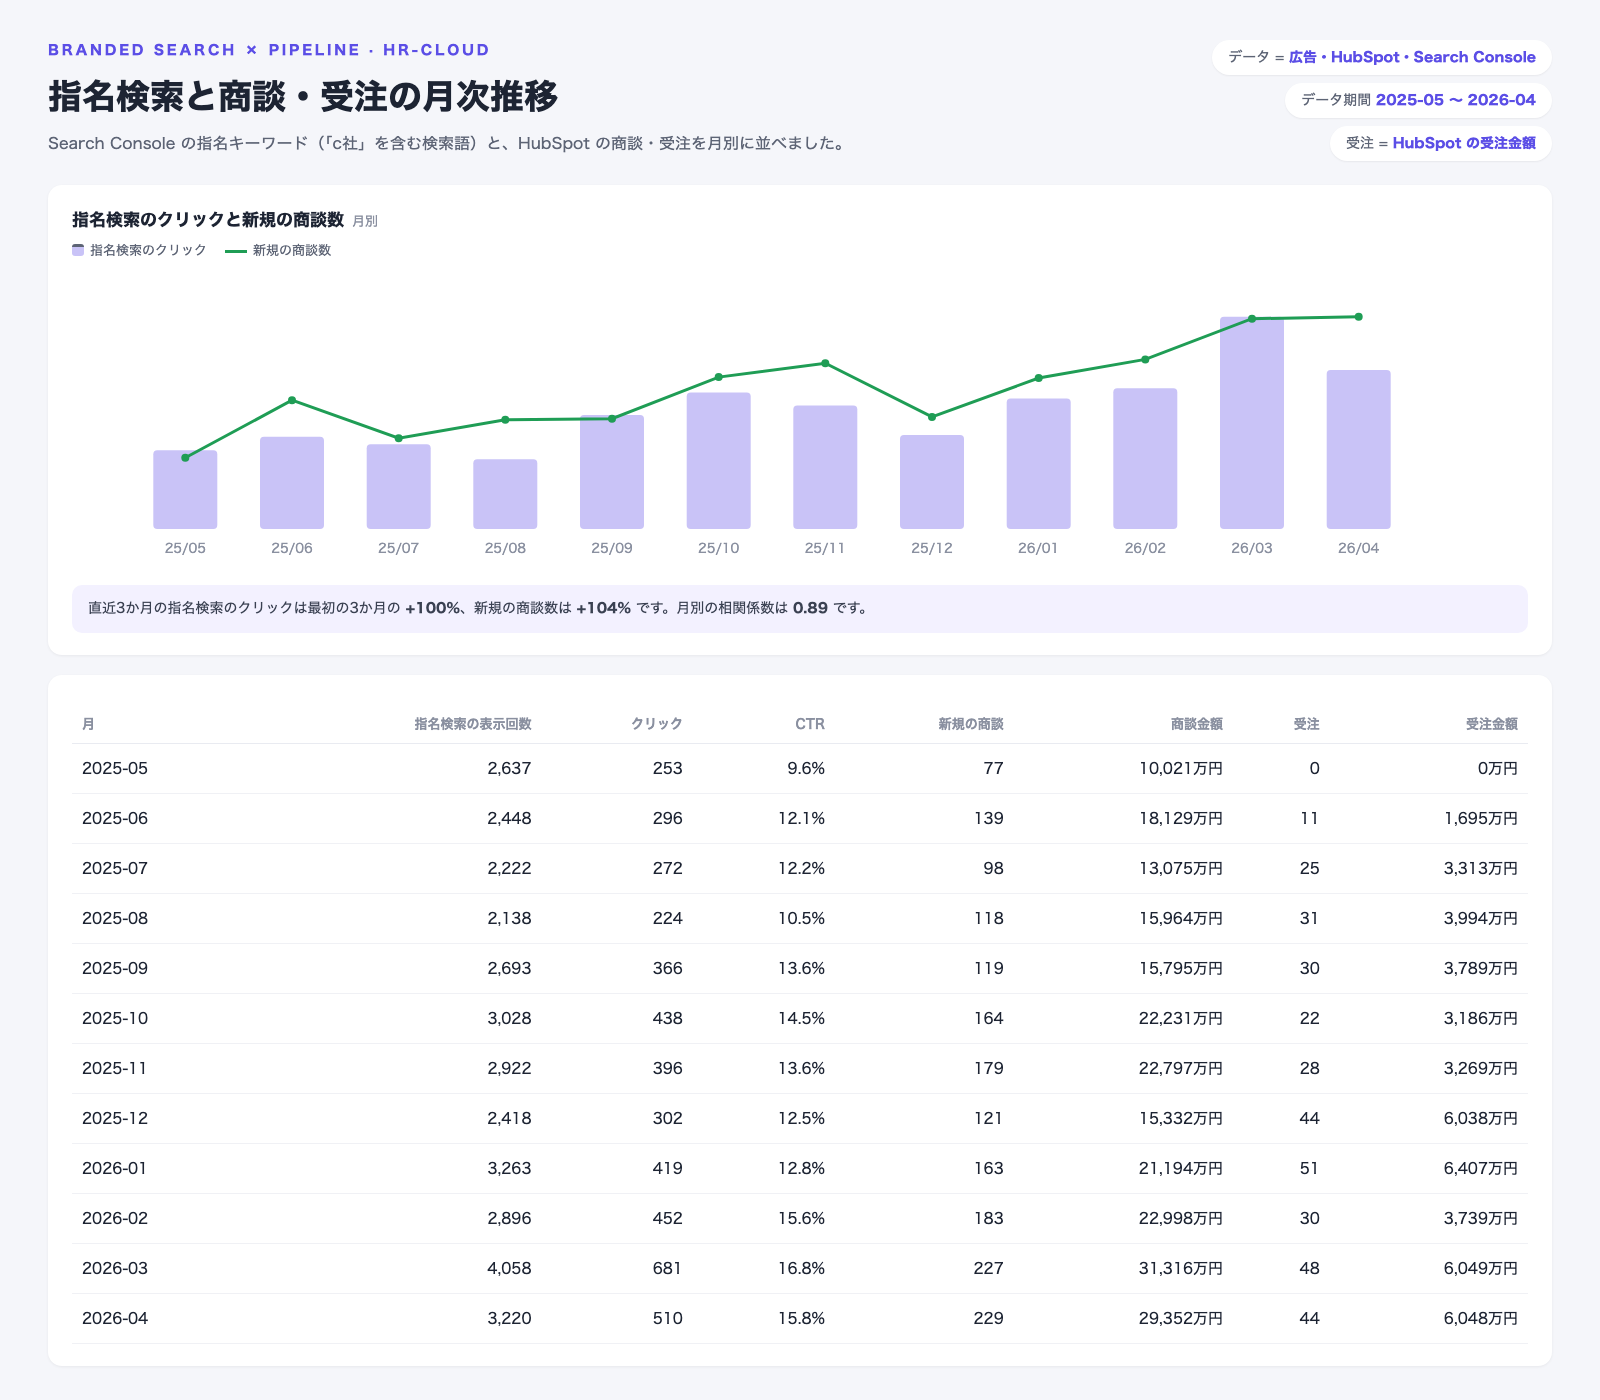
Task: Click the データ期間 2025-05 〜 2026-04 chip
Action: coord(1418,100)
